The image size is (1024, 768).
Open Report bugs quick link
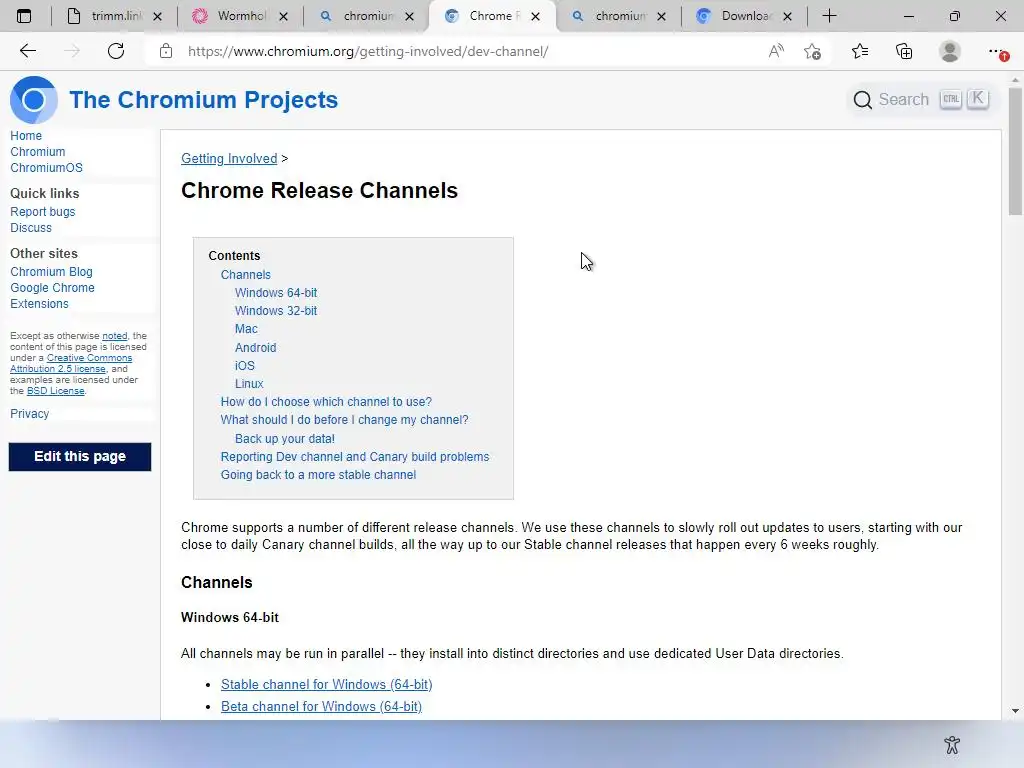tap(42, 212)
